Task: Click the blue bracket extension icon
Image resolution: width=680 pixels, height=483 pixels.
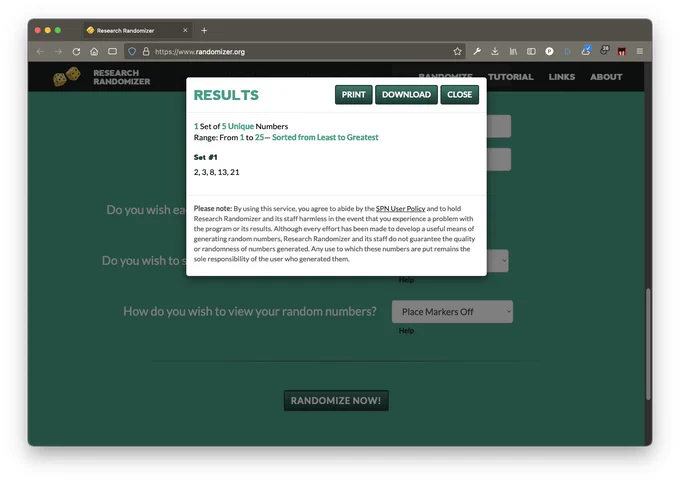Action: coord(567,51)
